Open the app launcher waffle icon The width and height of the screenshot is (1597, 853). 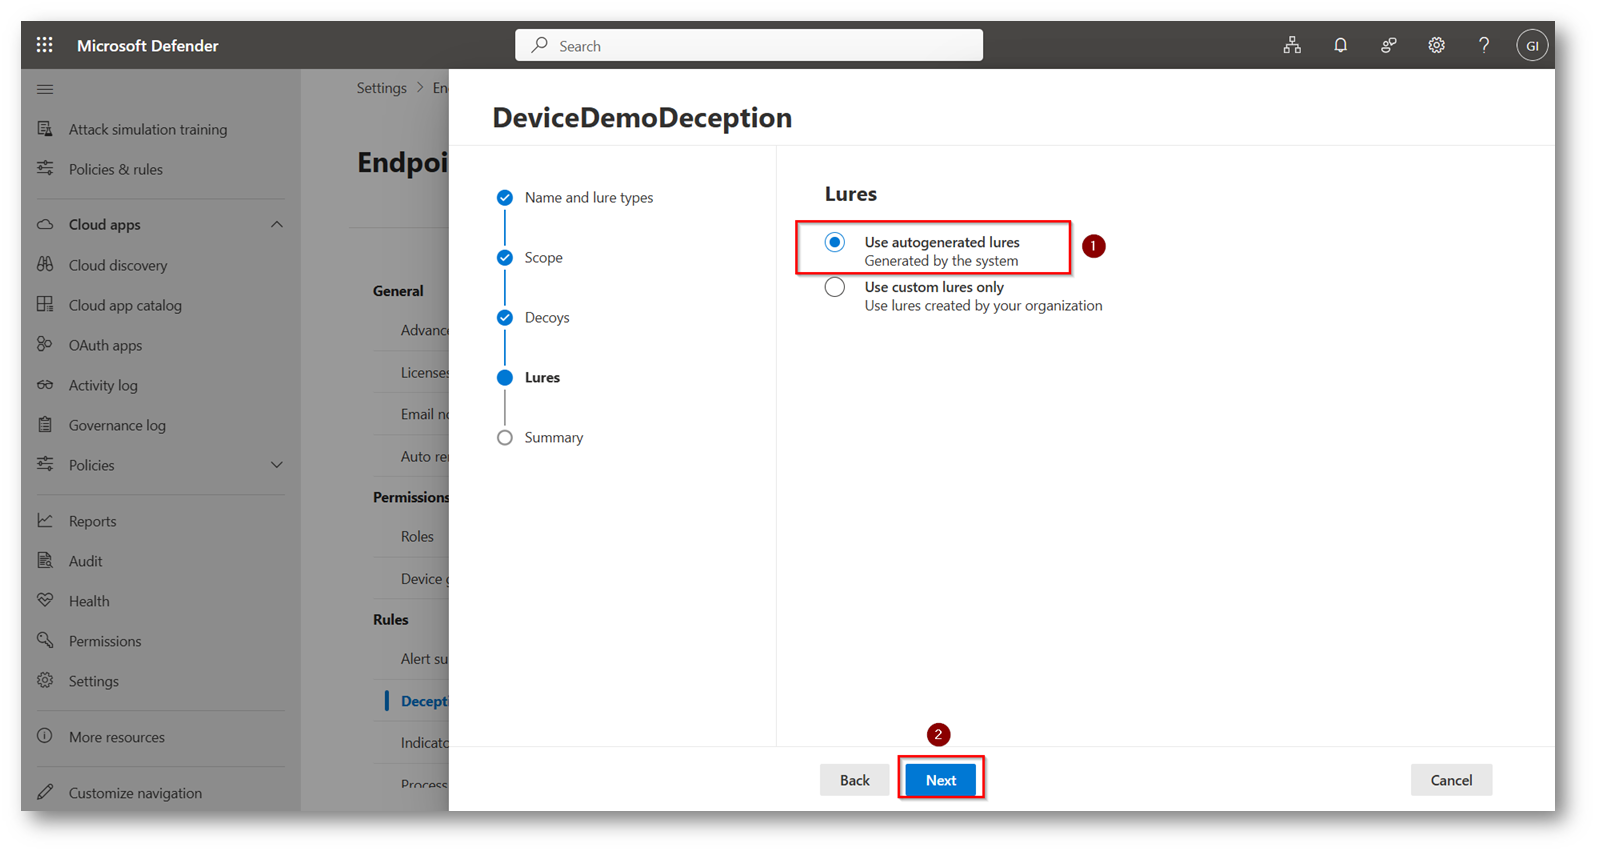pyautogui.click(x=45, y=45)
